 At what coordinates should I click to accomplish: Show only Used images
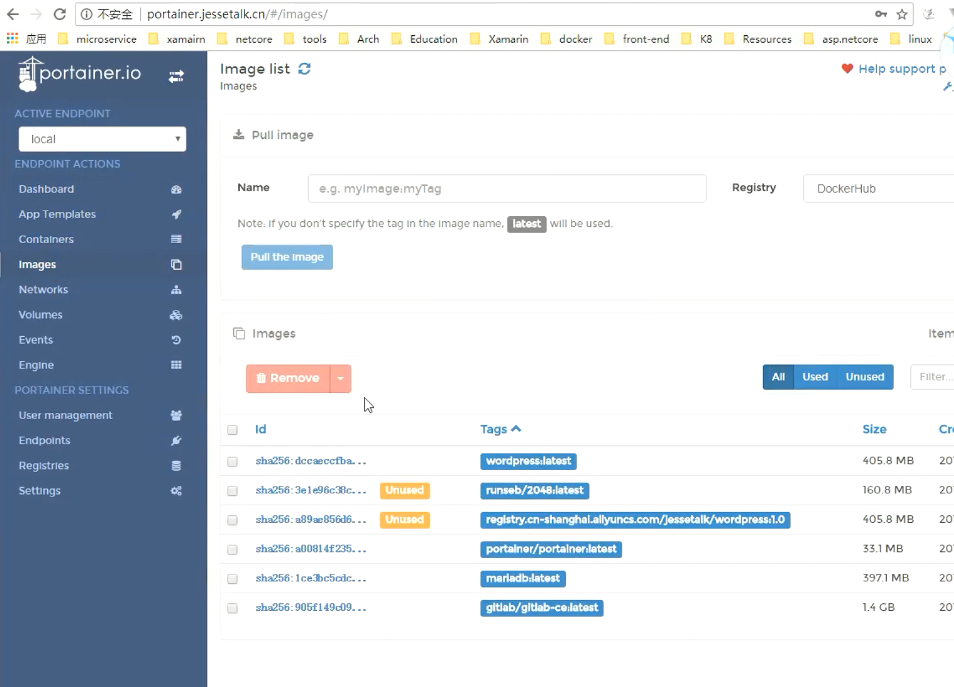[815, 377]
